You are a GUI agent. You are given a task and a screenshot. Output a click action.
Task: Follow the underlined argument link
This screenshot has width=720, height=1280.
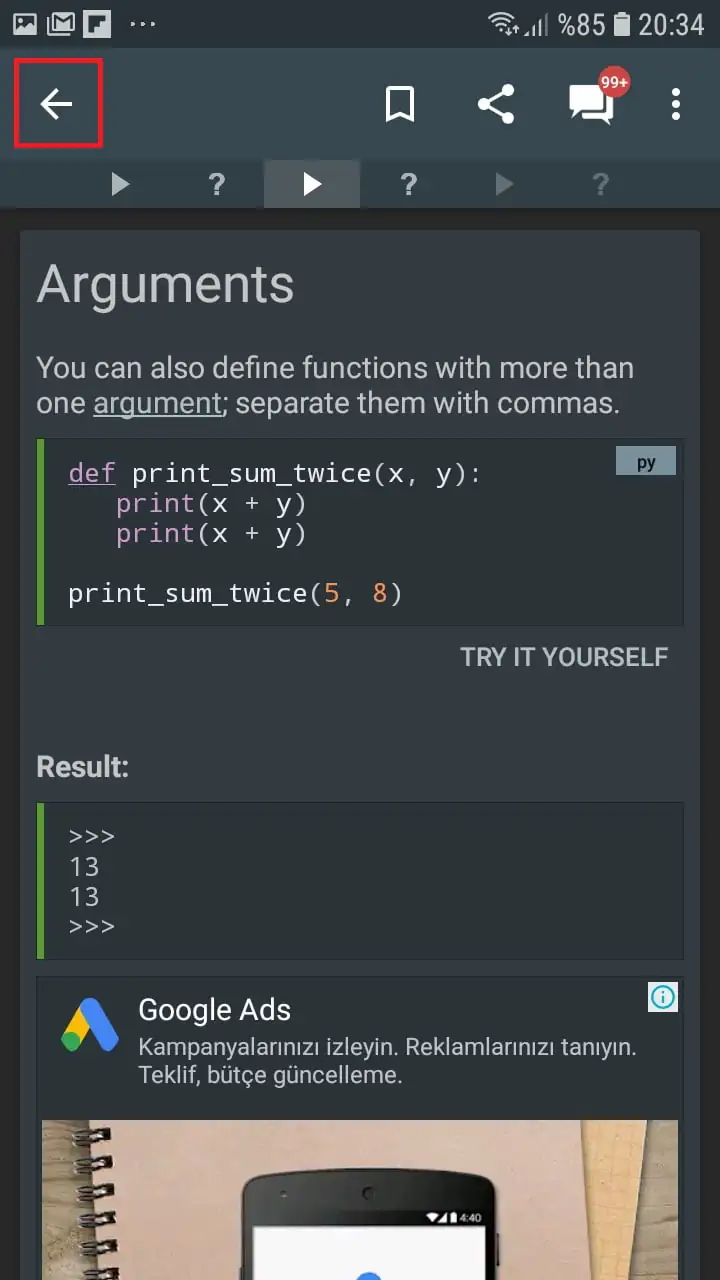tap(157, 403)
